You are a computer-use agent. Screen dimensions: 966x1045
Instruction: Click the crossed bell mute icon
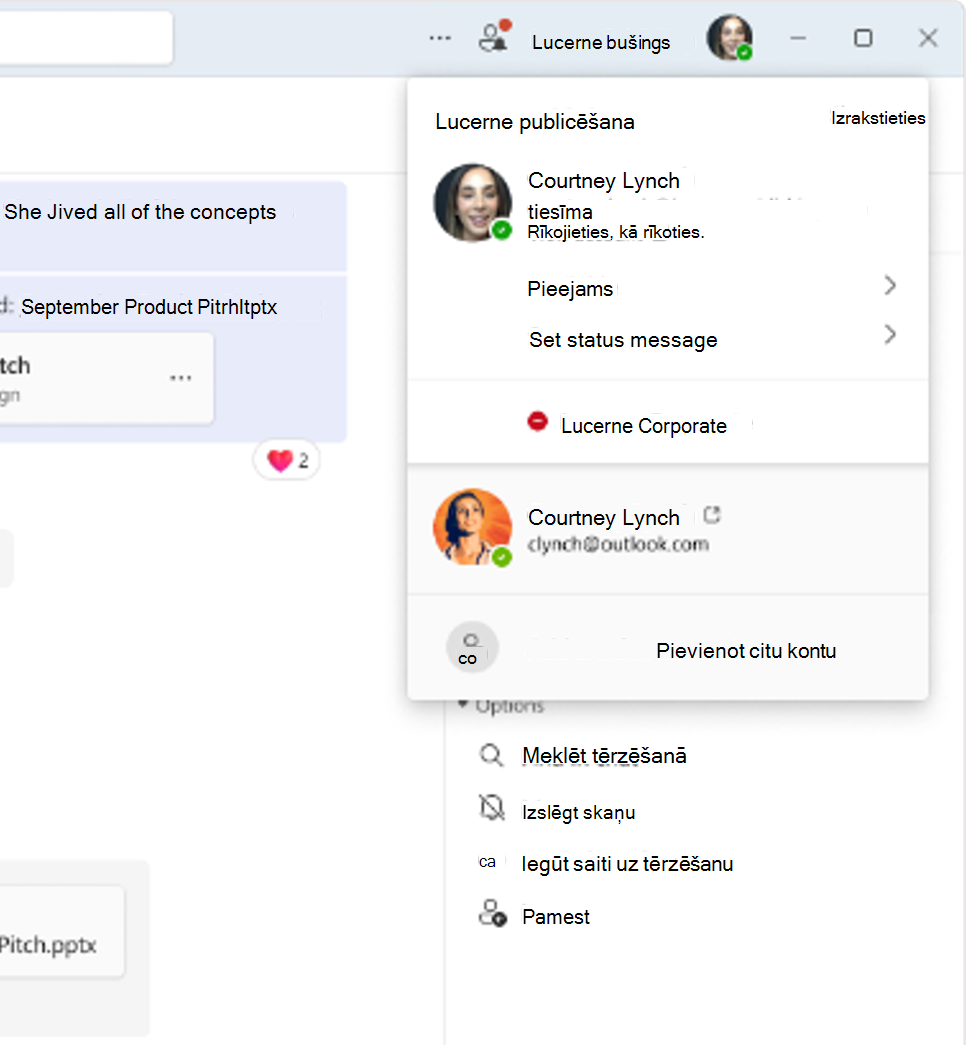click(492, 808)
